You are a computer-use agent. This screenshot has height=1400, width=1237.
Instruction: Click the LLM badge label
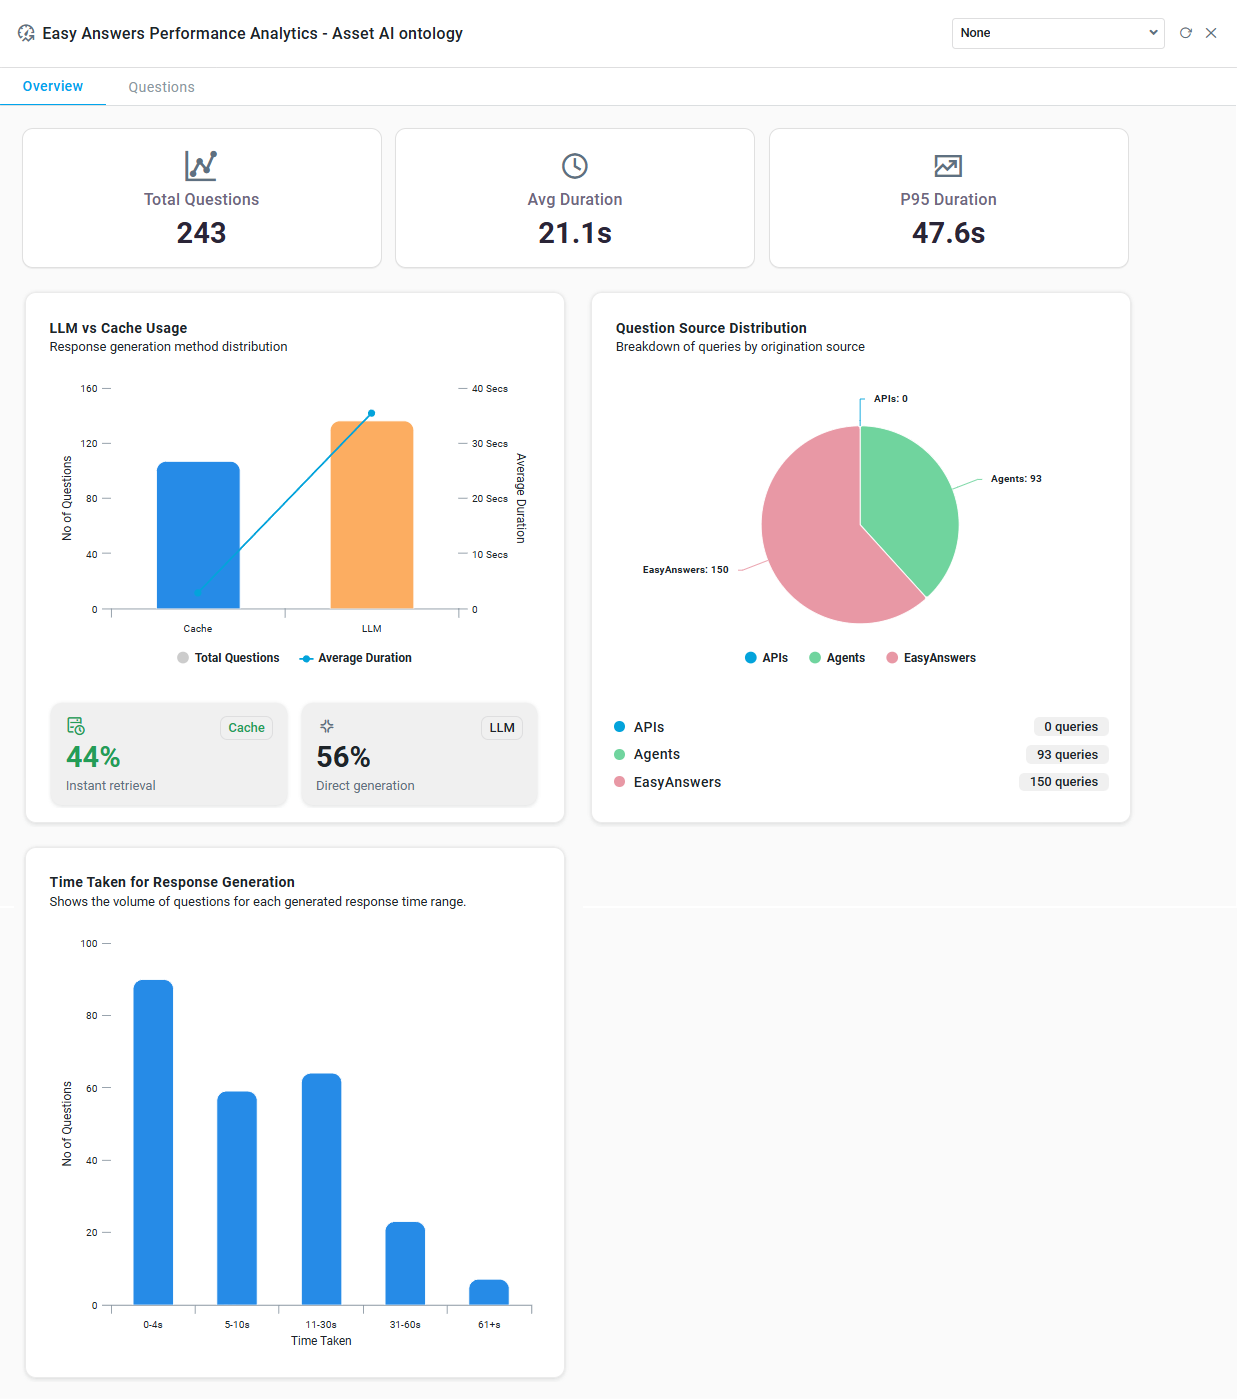(502, 728)
